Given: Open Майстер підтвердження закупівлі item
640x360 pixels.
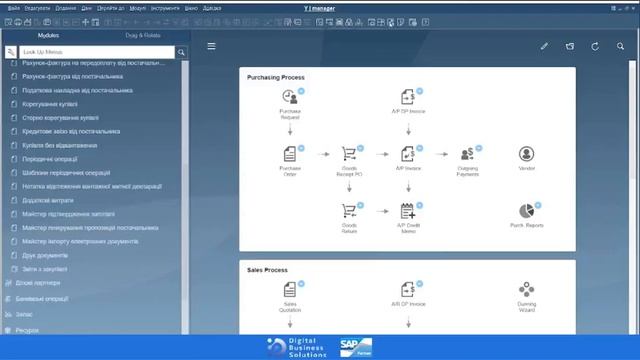Looking at the screenshot, I should click(69, 214).
